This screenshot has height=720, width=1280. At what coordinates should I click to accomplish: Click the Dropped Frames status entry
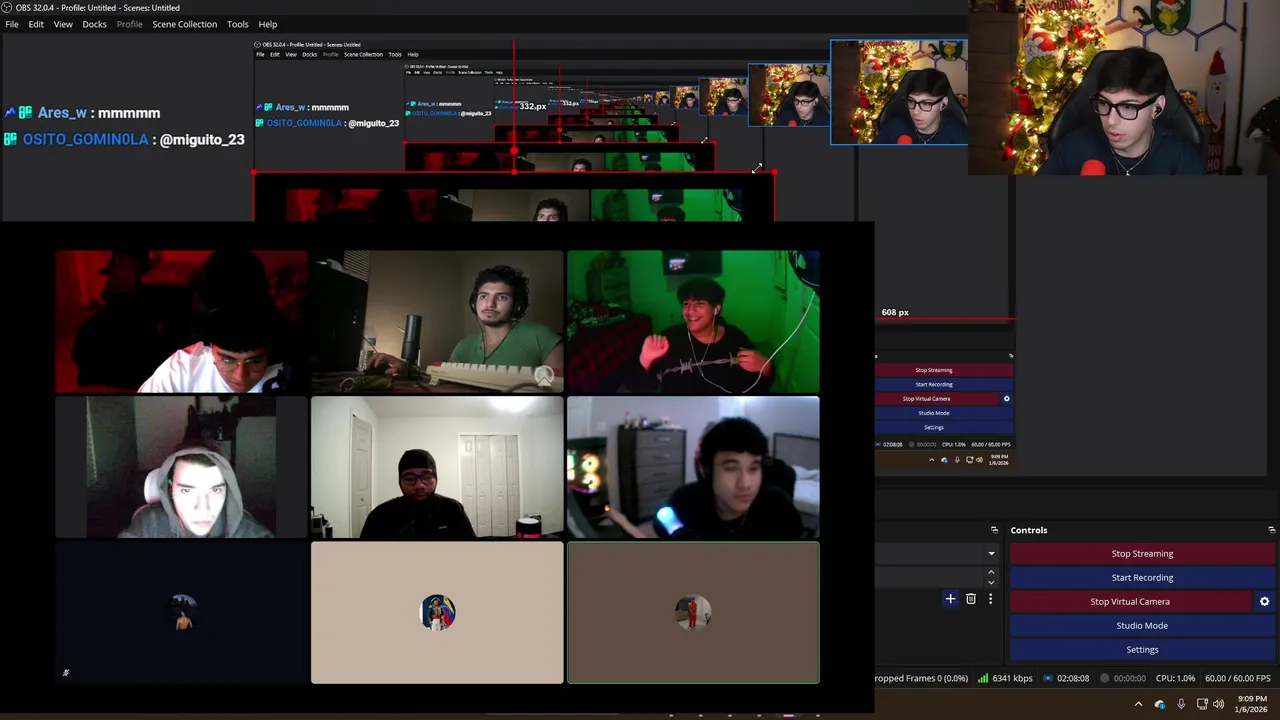point(922,678)
